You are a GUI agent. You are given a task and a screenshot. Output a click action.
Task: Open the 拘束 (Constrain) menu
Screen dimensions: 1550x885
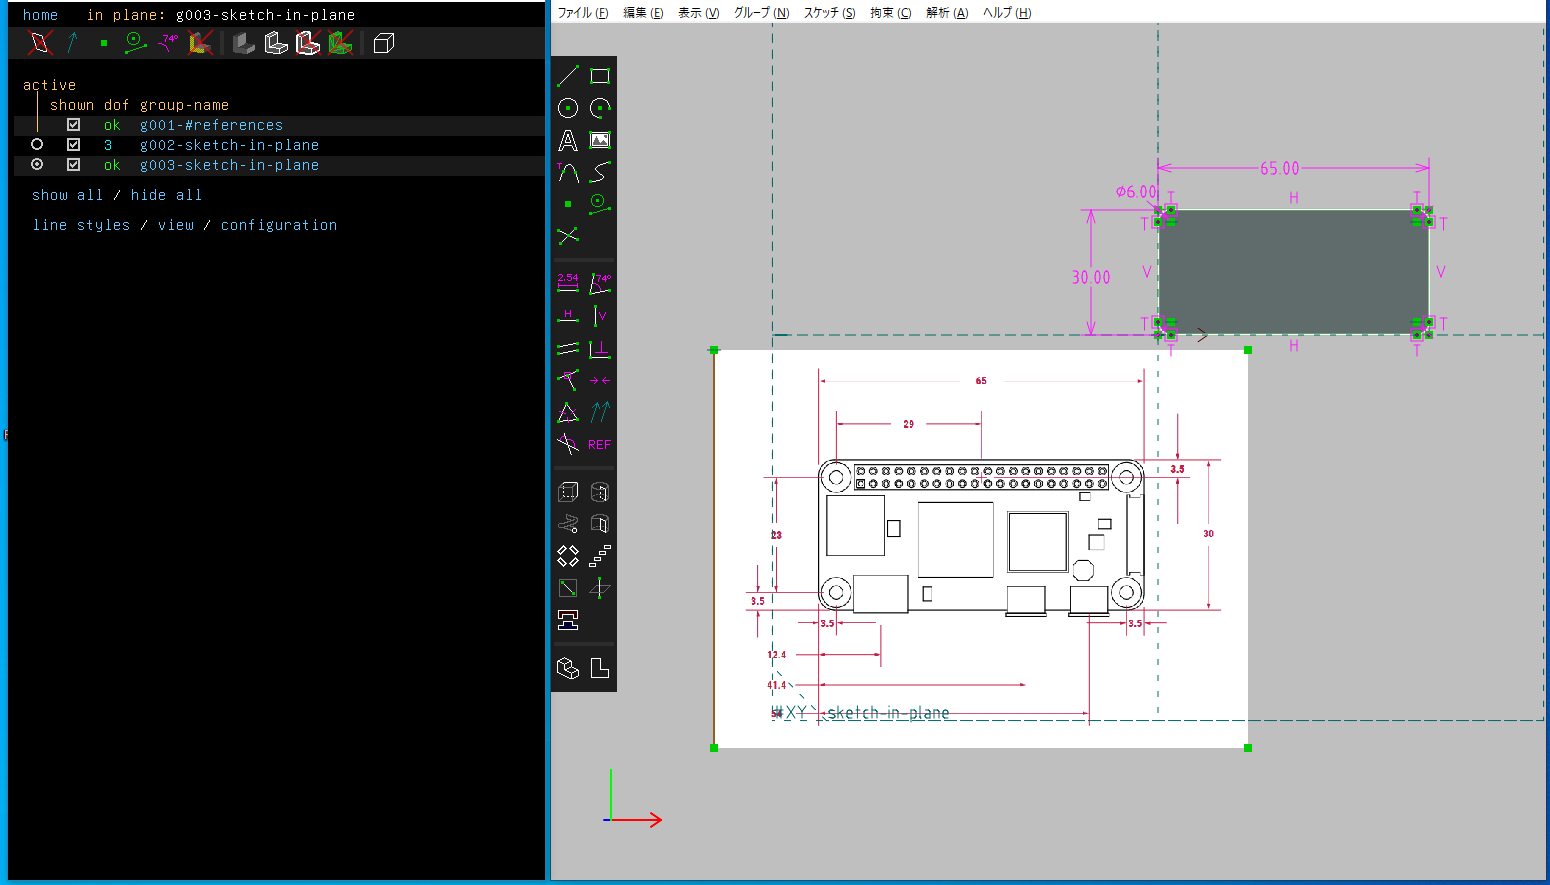(890, 13)
